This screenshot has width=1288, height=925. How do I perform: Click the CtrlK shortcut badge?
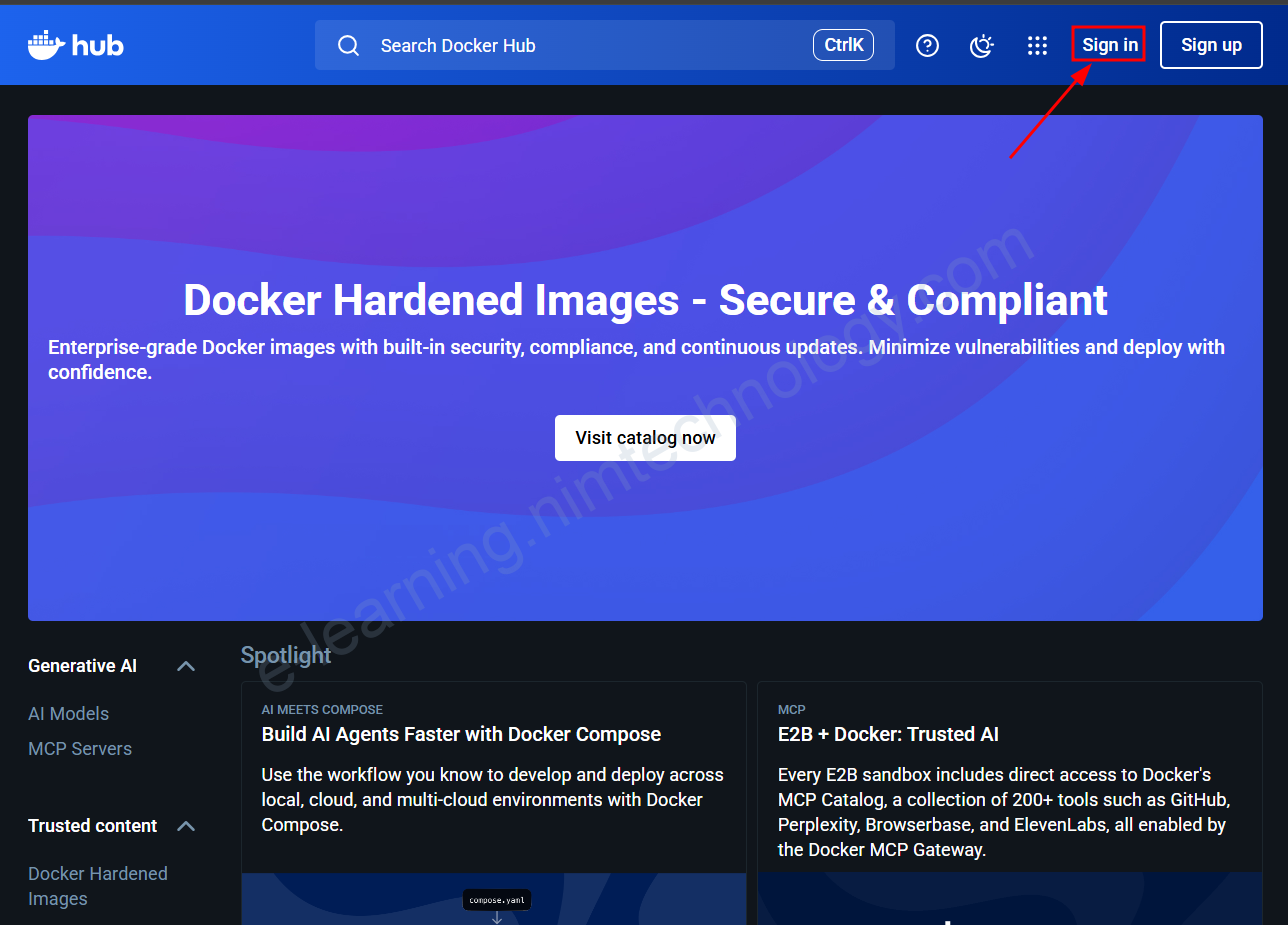coord(843,45)
